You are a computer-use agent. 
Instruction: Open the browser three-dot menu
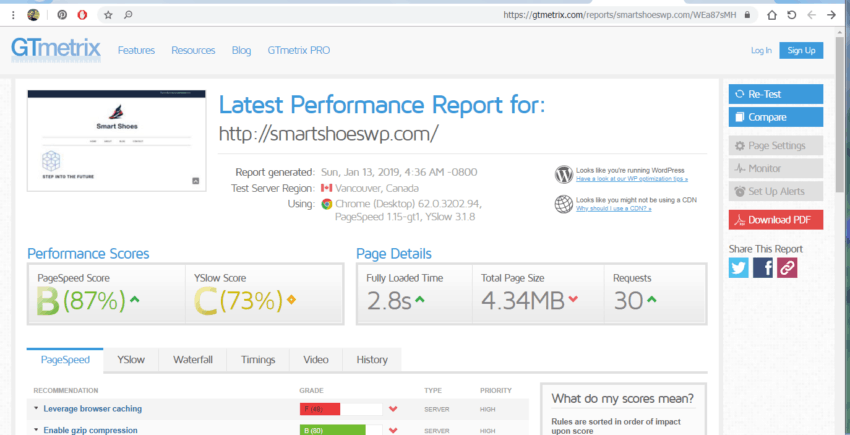(x=13, y=15)
